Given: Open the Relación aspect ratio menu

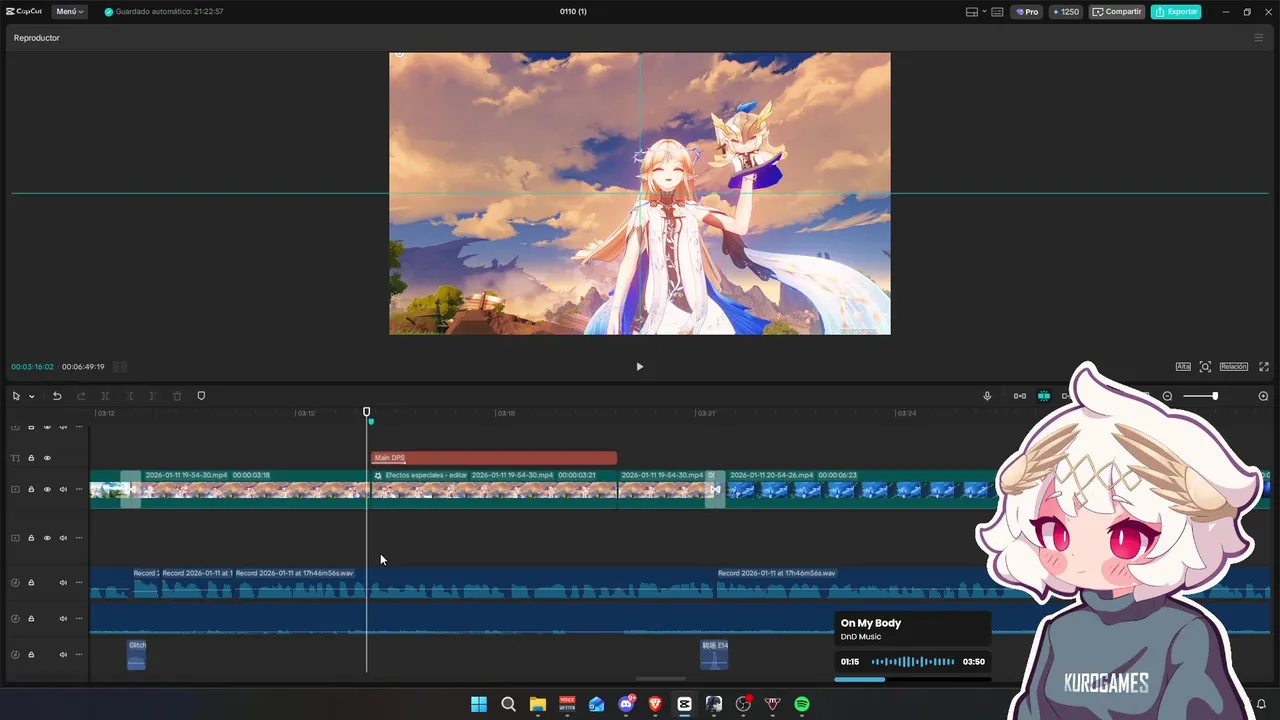Looking at the screenshot, I should pos(1233,367).
